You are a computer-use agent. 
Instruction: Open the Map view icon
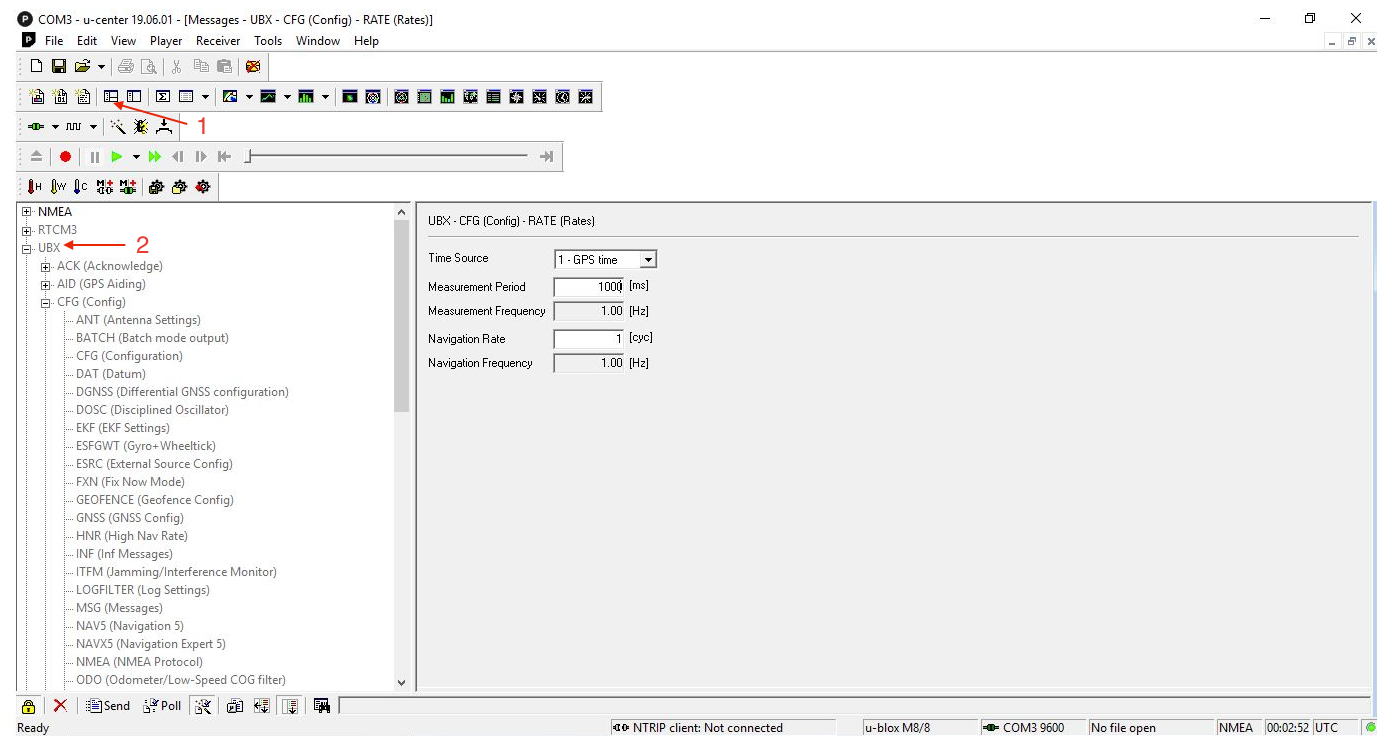coord(230,97)
